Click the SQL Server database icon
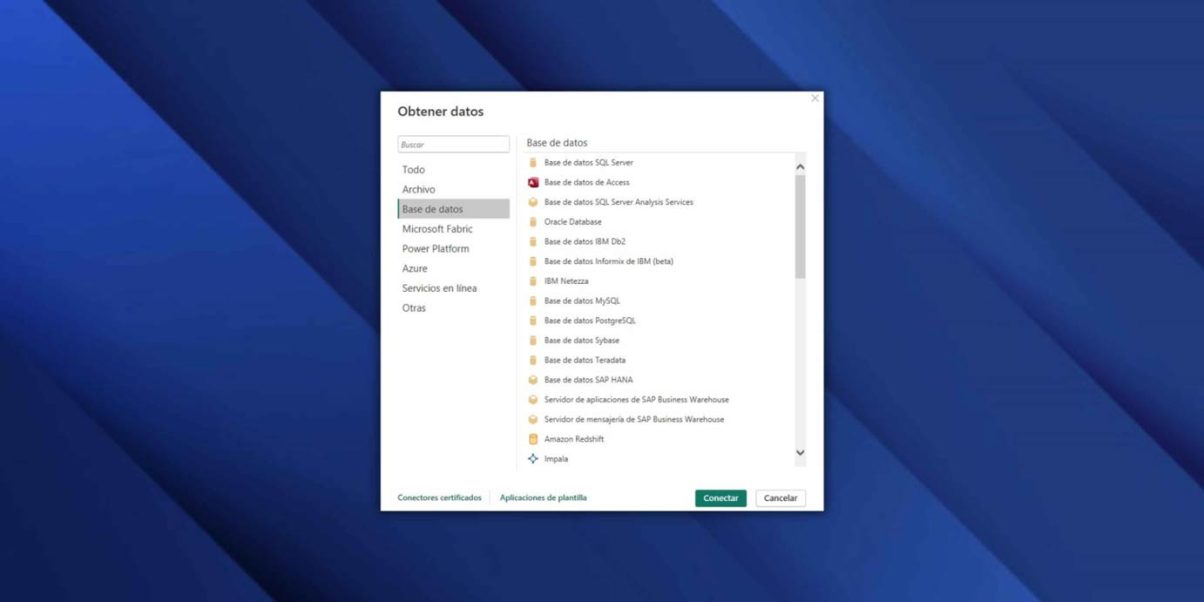Image resolution: width=1204 pixels, height=602 pixels. pyautogui.click(x=533, y=162)
